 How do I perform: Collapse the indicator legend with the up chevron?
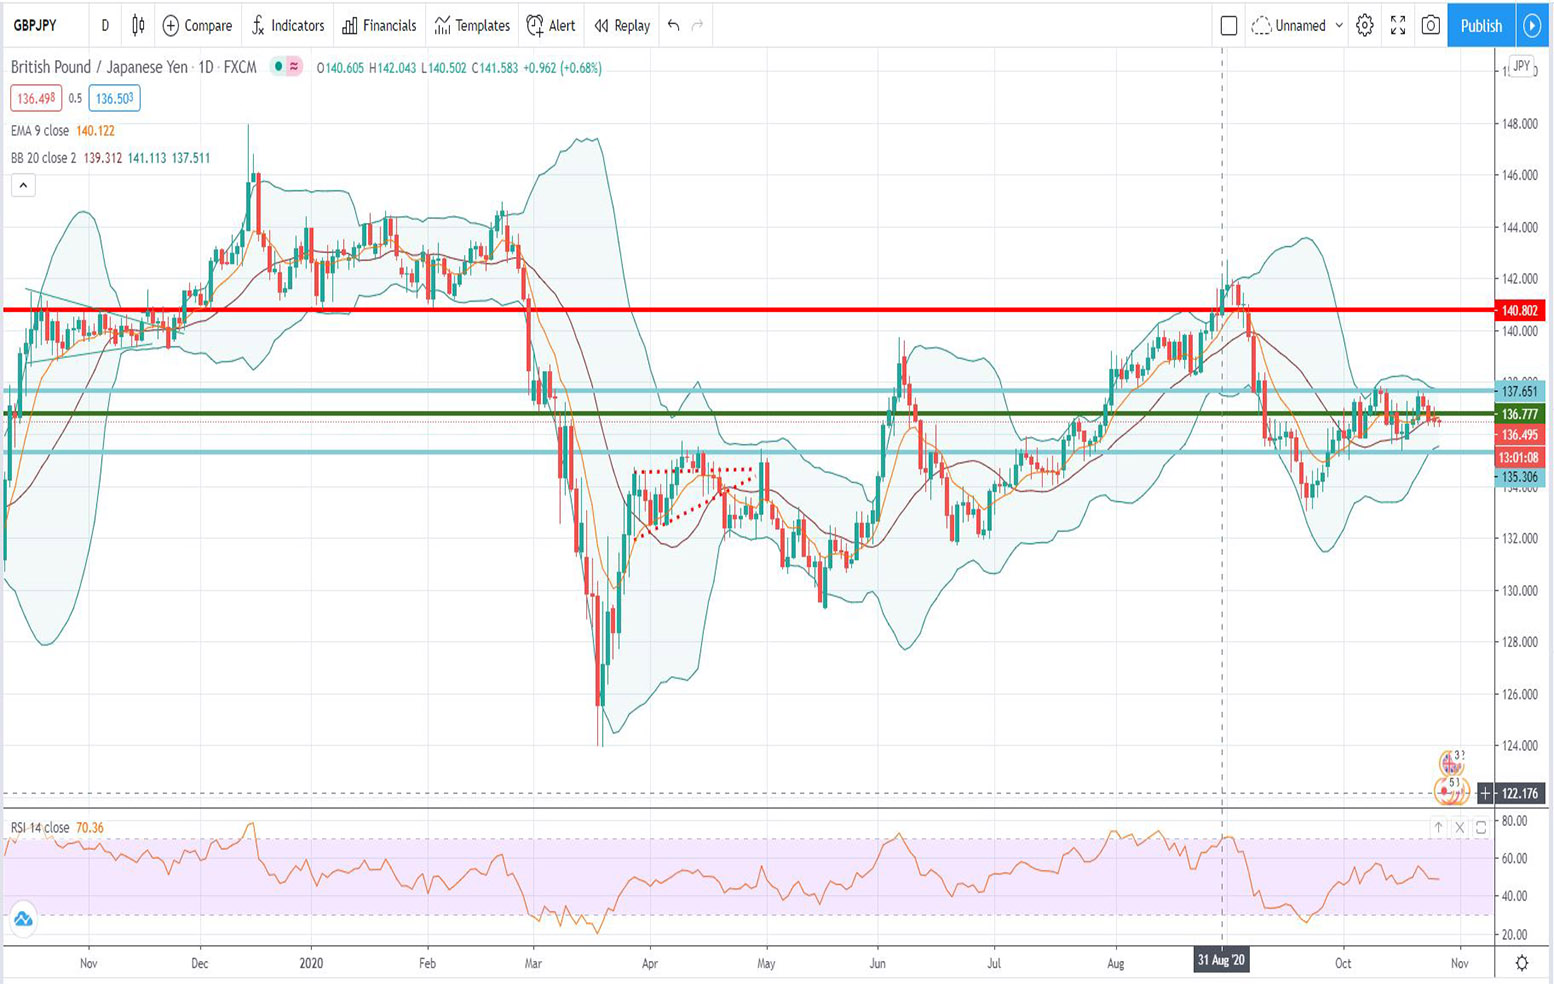(x=22, y=185)
